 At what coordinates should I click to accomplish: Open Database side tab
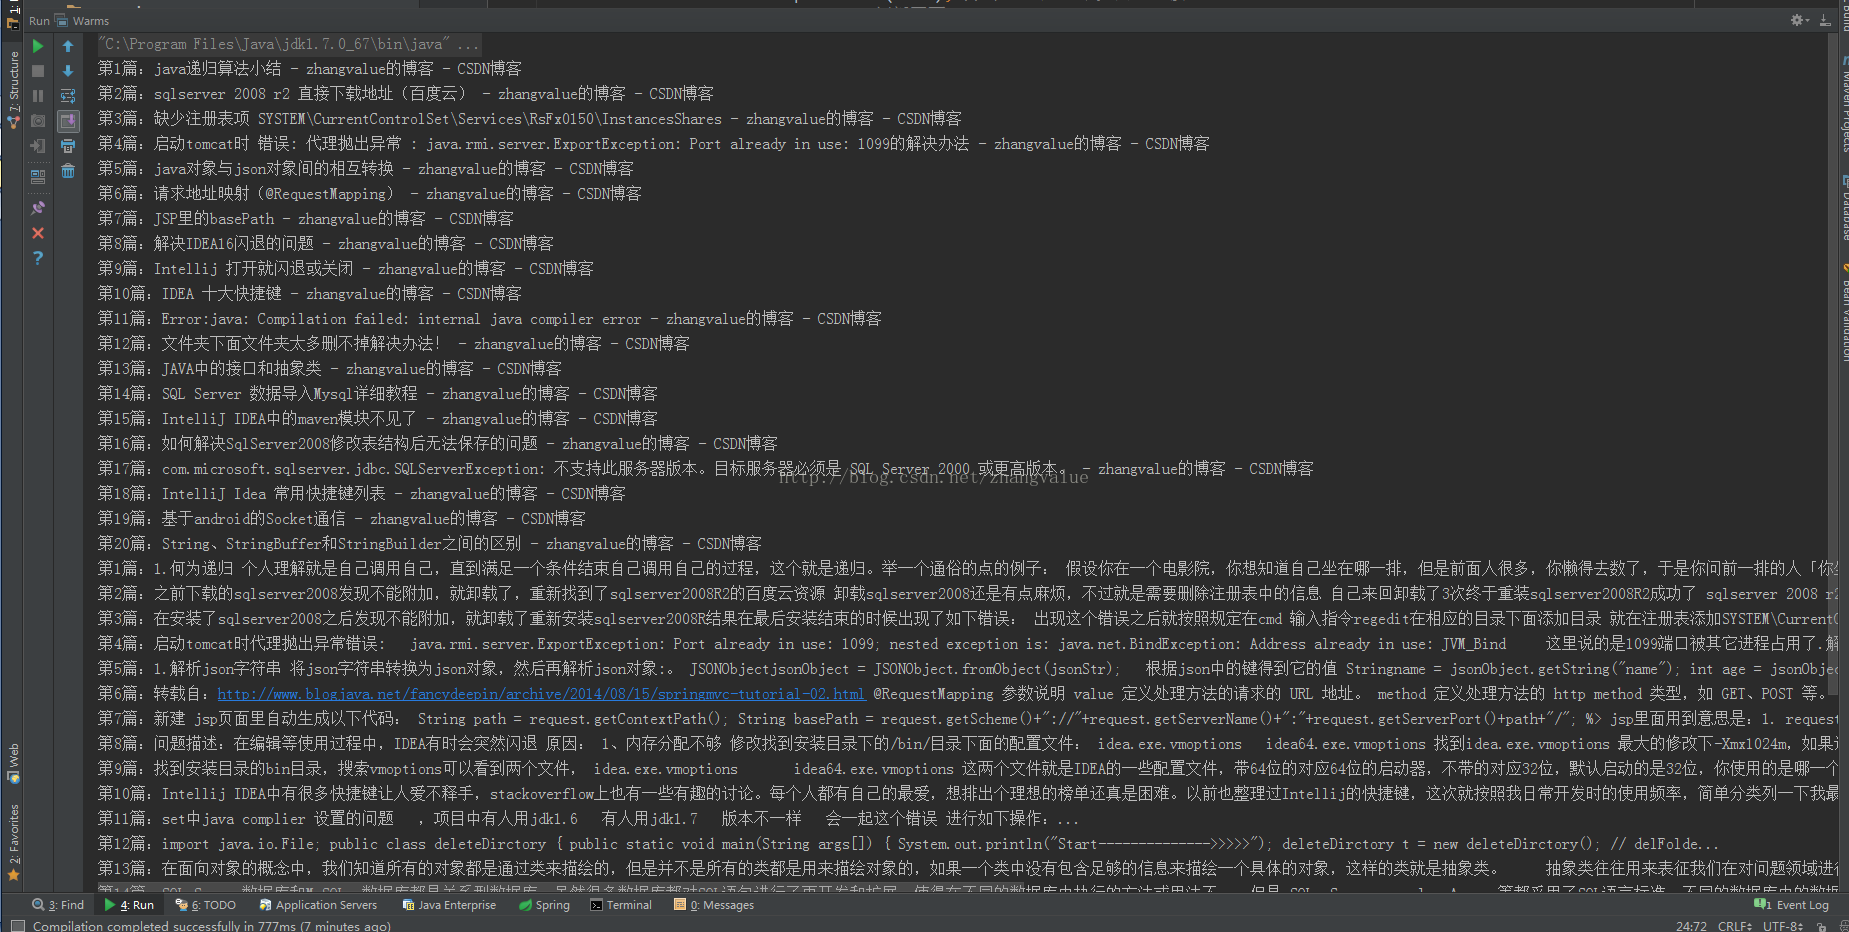[x=1843, y=208]
